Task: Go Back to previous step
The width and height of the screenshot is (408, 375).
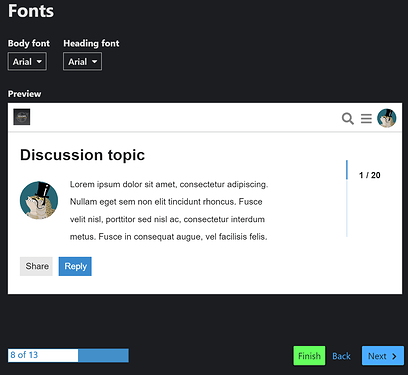Action: point(341,356)
